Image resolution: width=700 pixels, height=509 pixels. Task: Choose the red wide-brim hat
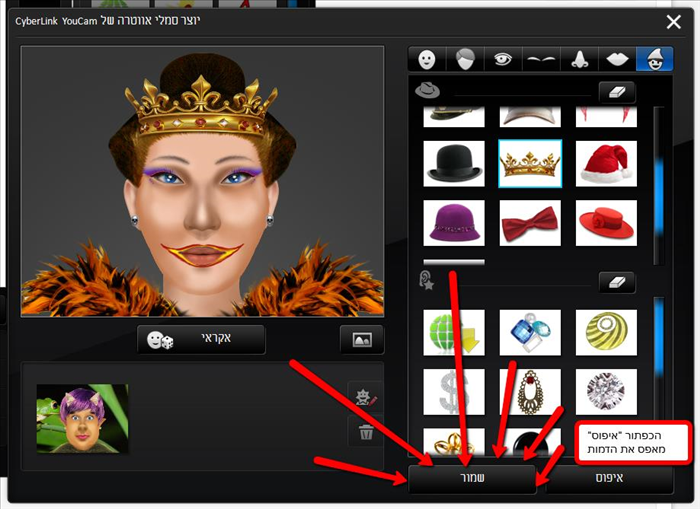pyautogui.click(x=606, y=223)
